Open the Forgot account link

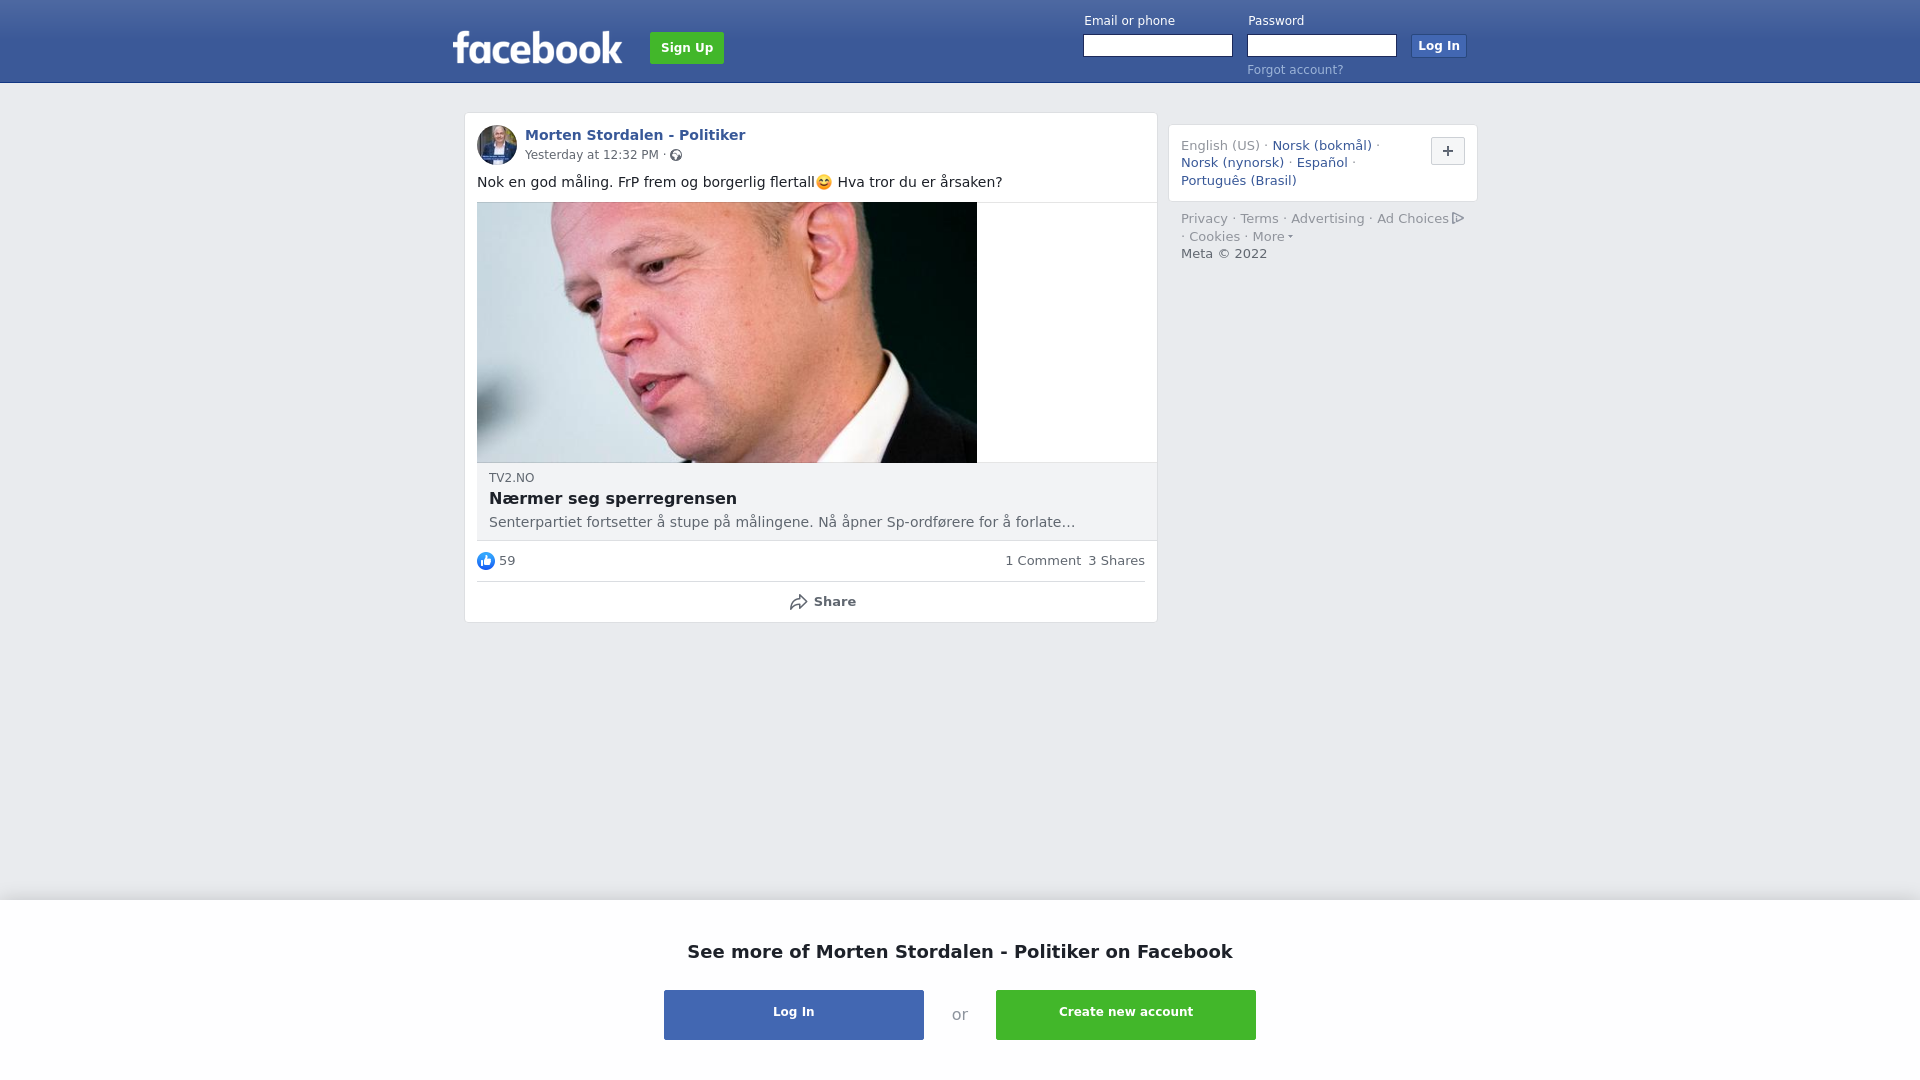point(1295,70)
